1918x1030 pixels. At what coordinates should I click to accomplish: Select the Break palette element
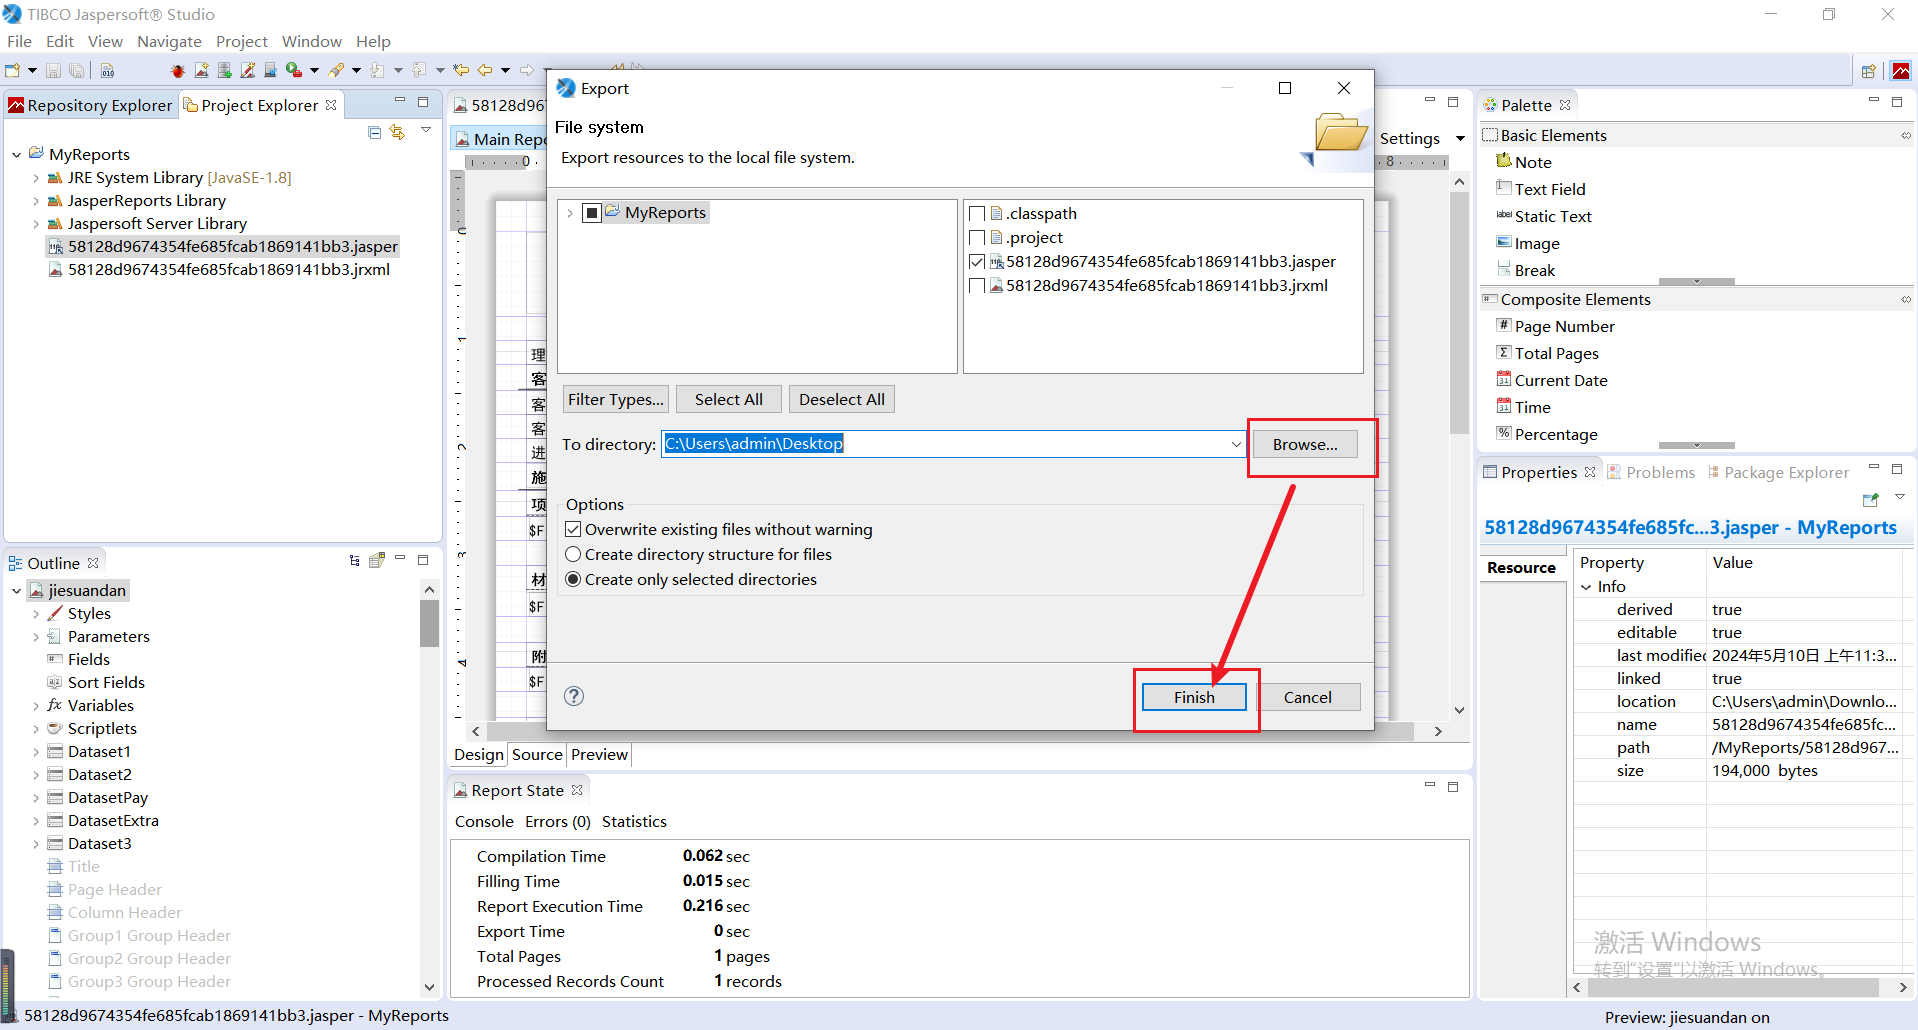pos(1526,270)
